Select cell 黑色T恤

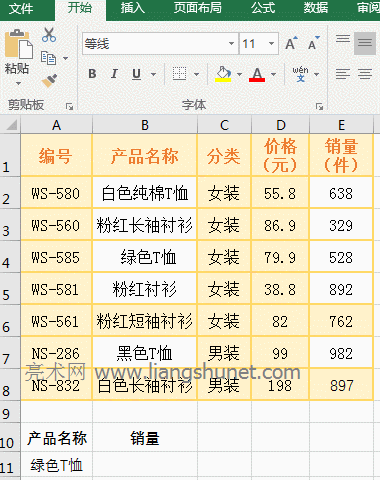[x=145, y=353]
